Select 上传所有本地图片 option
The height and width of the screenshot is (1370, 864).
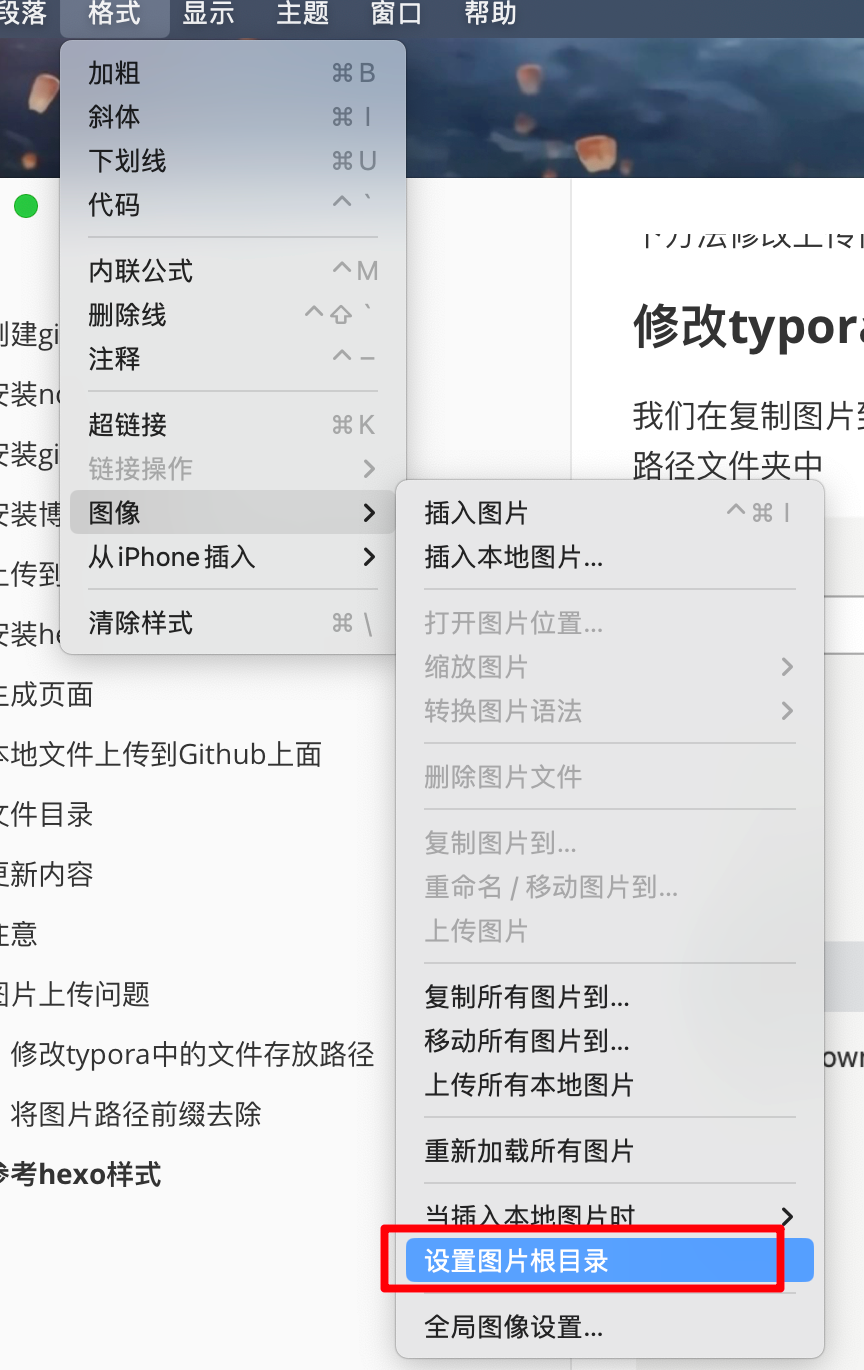[x=529, y=1085]
